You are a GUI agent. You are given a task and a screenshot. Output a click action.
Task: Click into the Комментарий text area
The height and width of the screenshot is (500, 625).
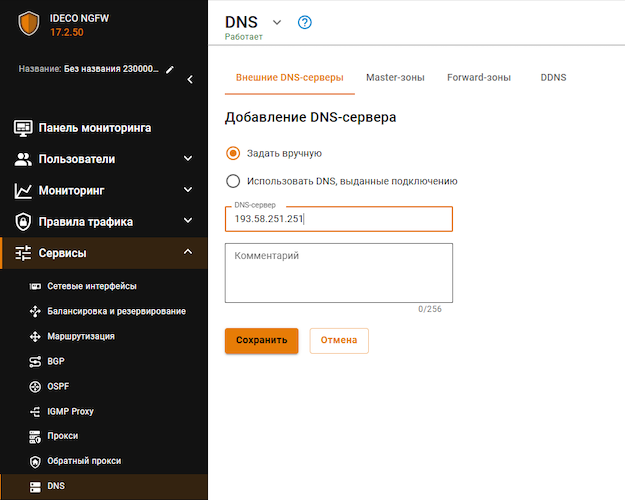[x=339, y=272]
